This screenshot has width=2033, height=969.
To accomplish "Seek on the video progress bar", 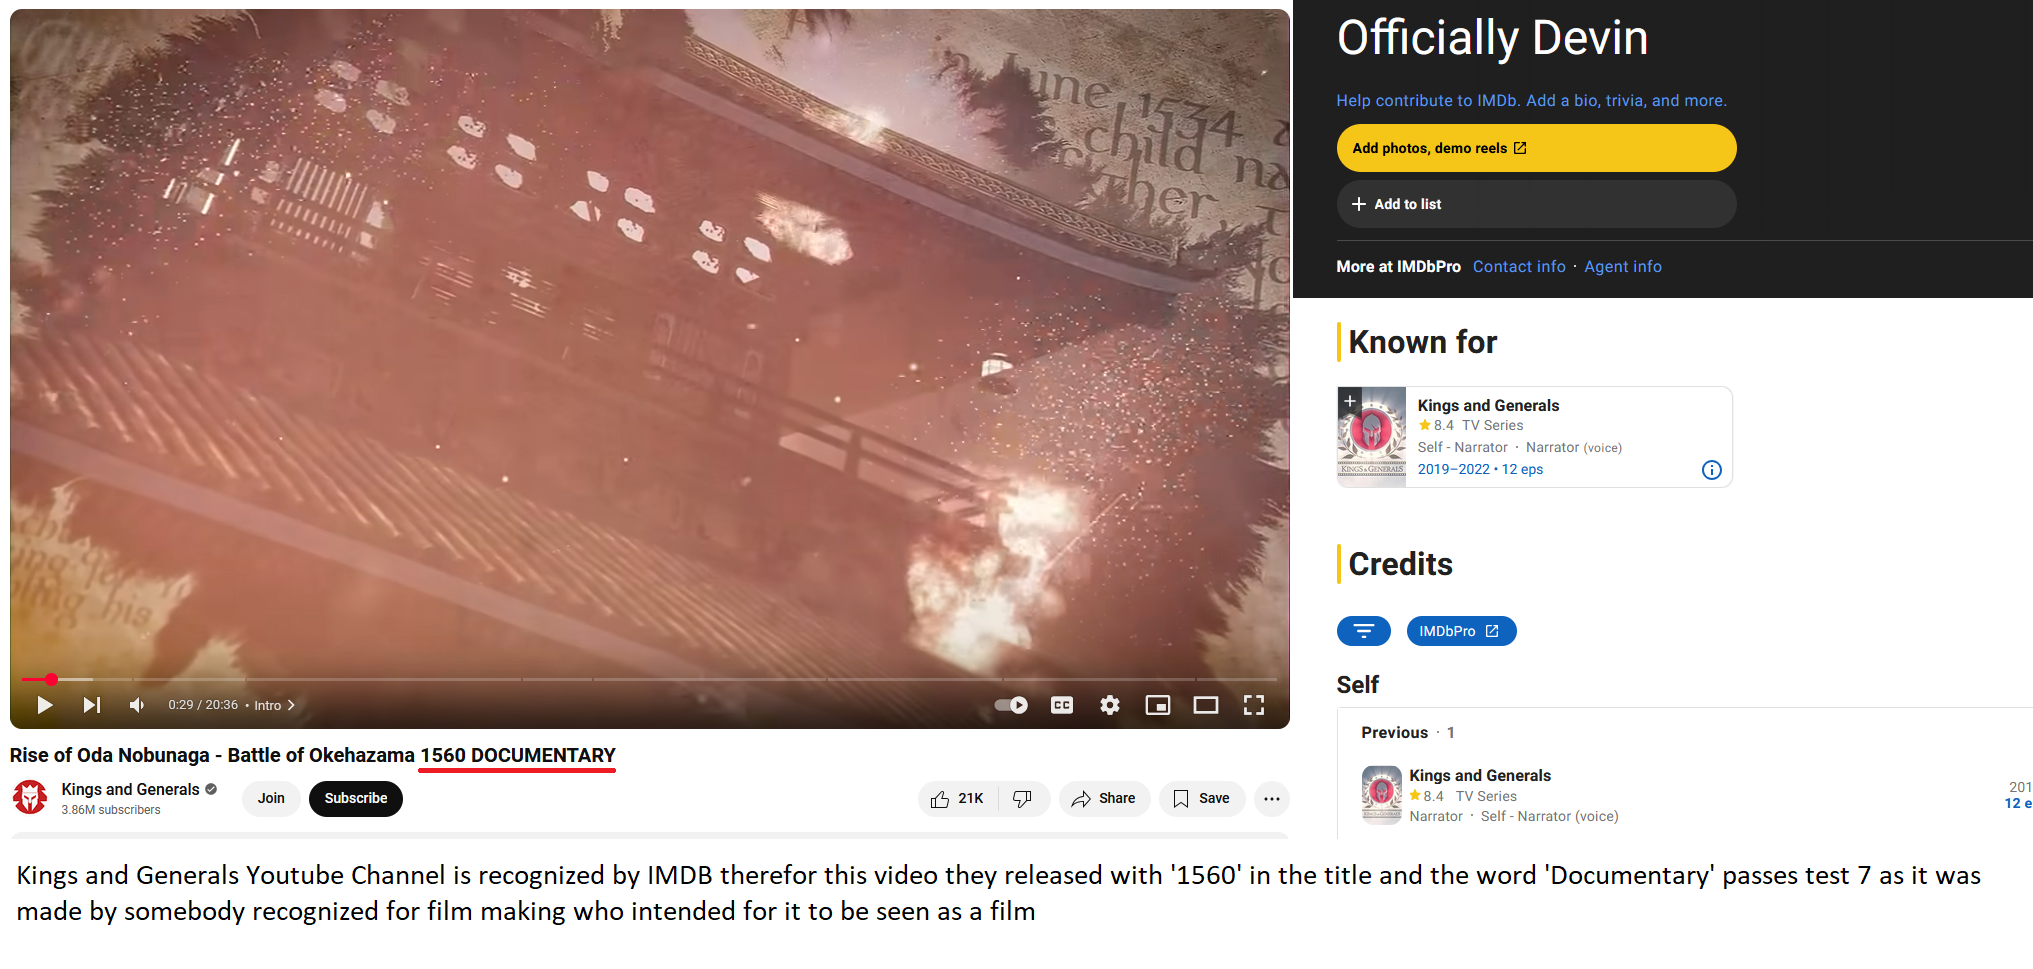I will (x=650, y=679).
